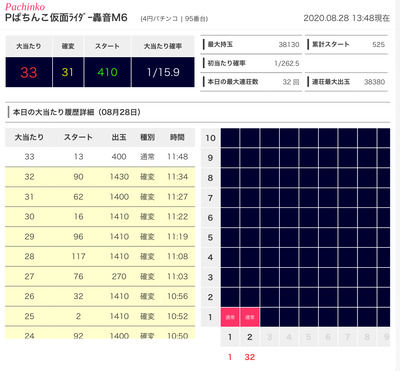Click the Pachinko logo text
The height and width of the screenshot is (371, 400).
point(25,6)
